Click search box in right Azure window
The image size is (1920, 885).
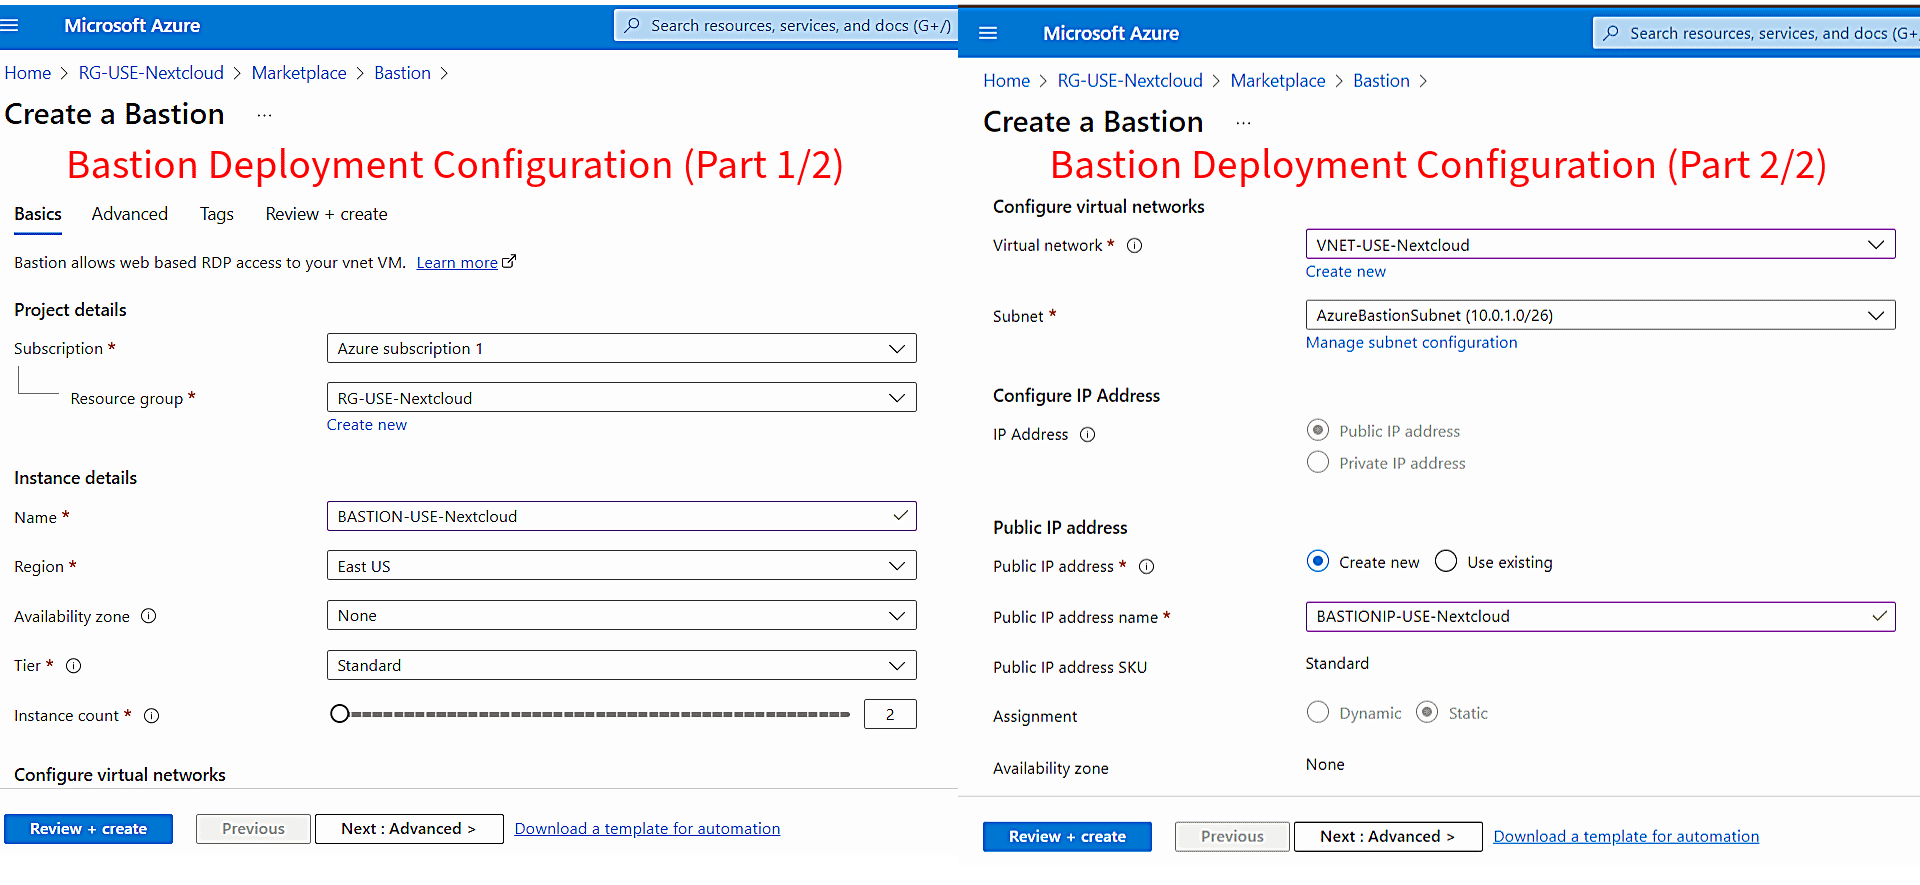1755,33
